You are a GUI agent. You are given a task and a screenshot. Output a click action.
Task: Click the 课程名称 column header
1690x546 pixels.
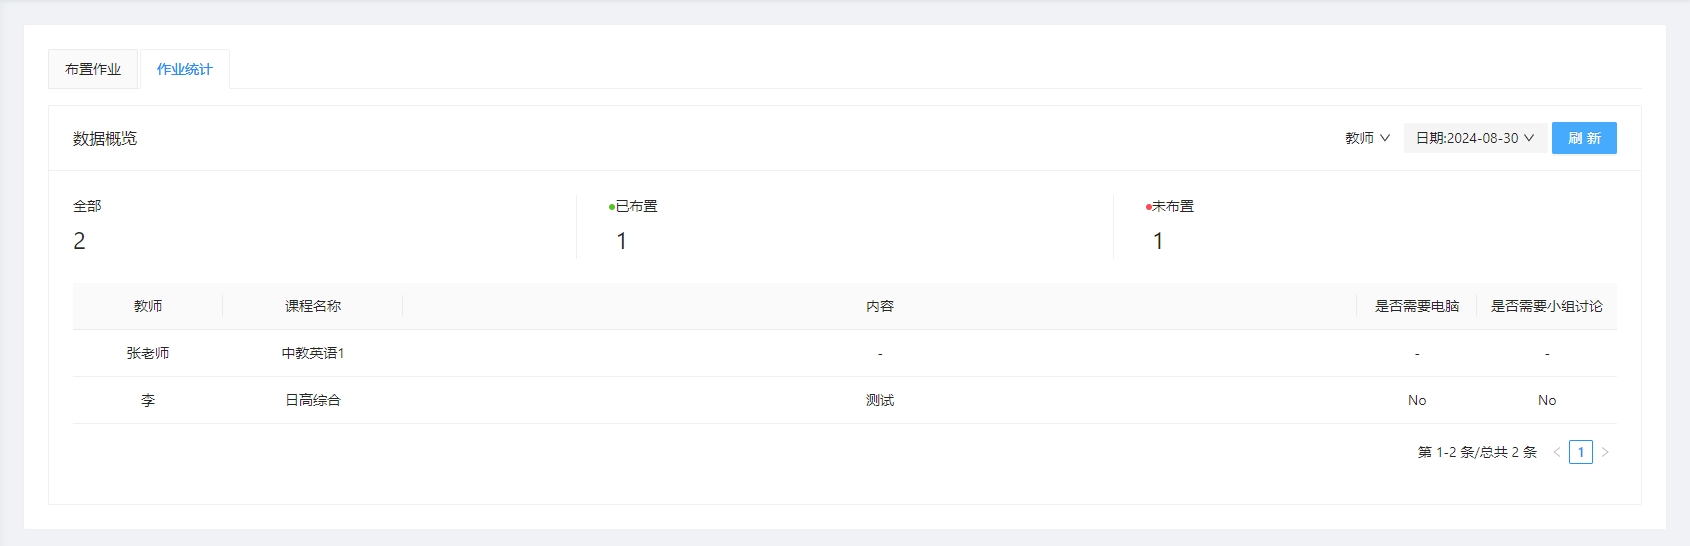[x=313, y=306]
